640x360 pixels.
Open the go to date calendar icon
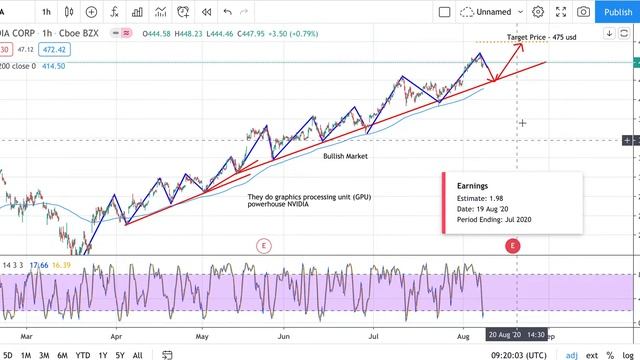(x=167, y=355)
